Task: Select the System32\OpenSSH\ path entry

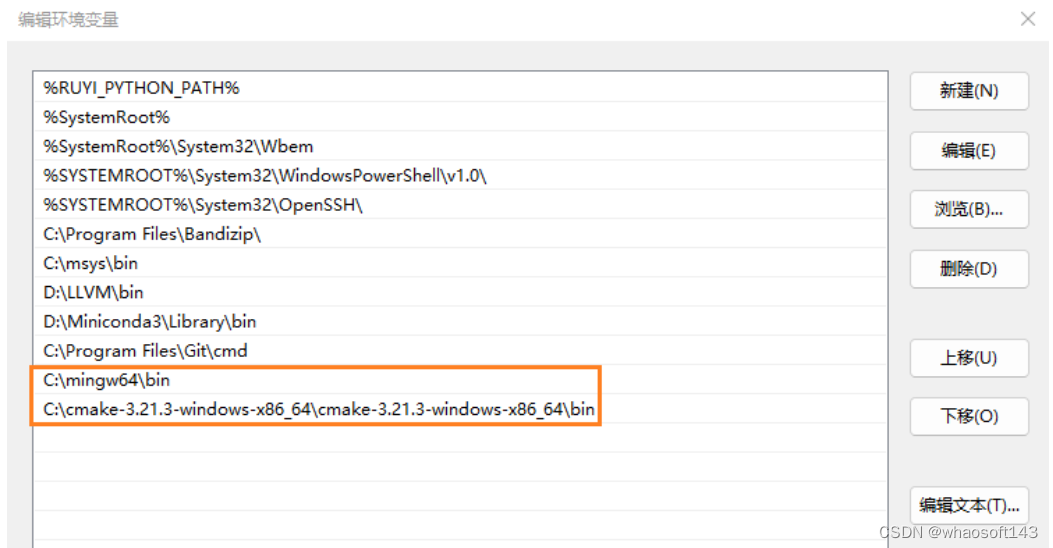Action: pyautogui.click(x=460, y=205)
